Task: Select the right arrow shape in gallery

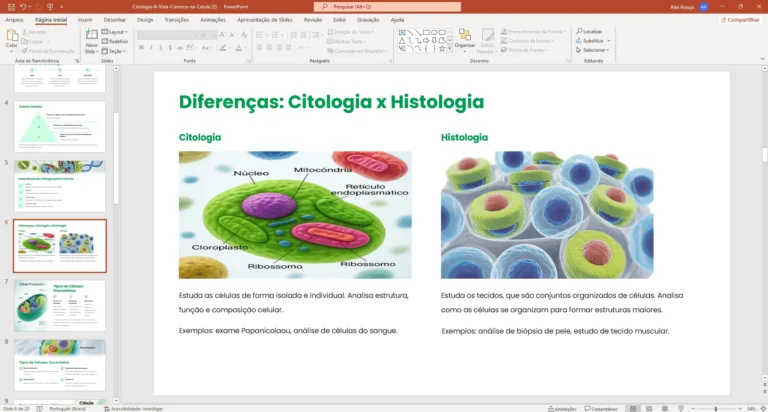Action: (426, 41)
